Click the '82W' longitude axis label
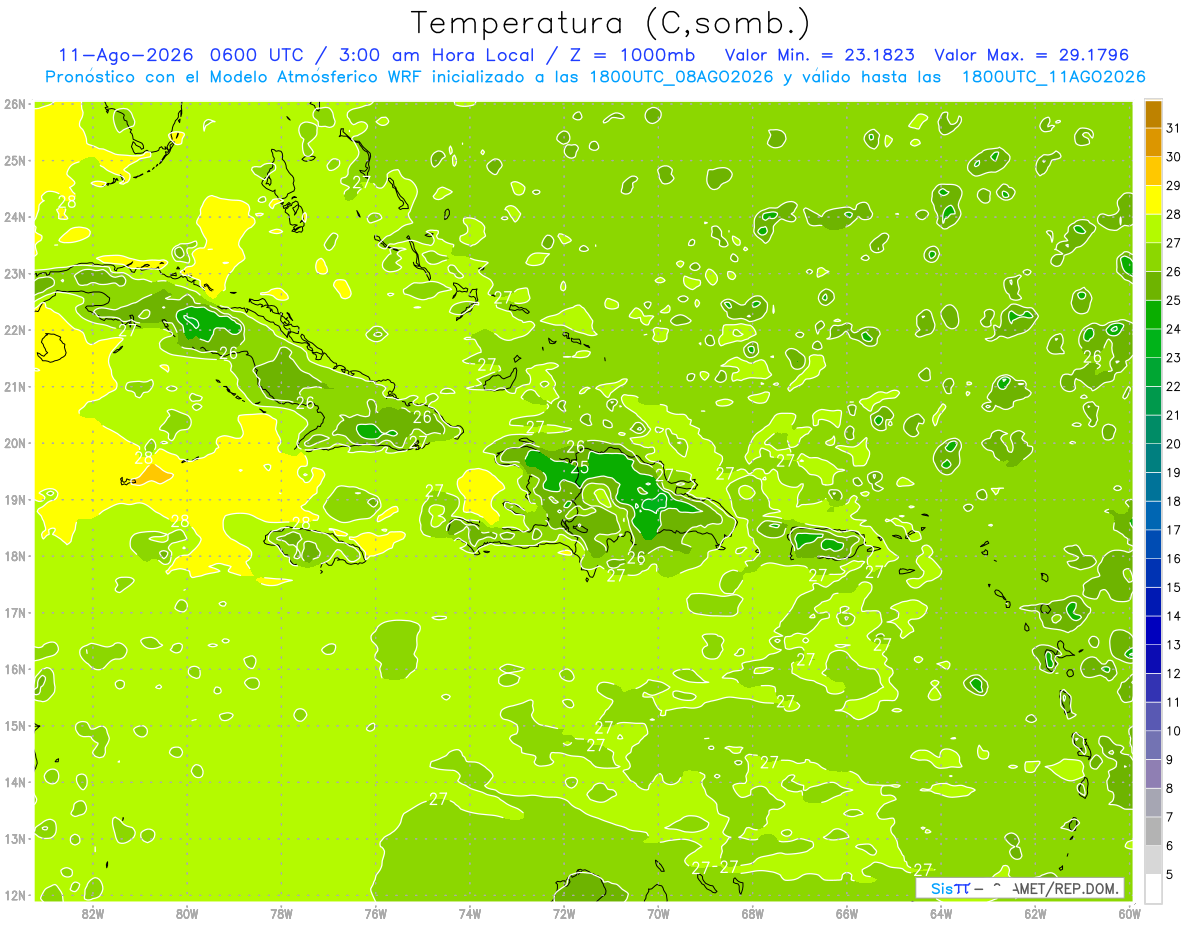Viewport: 1200px width, 927px height. point(92,913)
